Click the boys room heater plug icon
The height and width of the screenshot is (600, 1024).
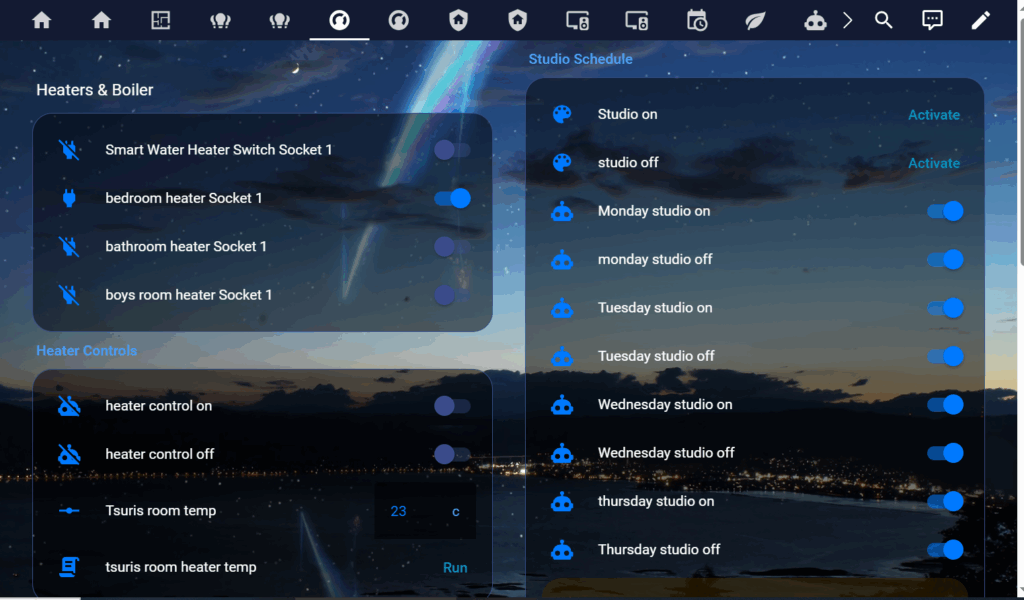point(69,294)
